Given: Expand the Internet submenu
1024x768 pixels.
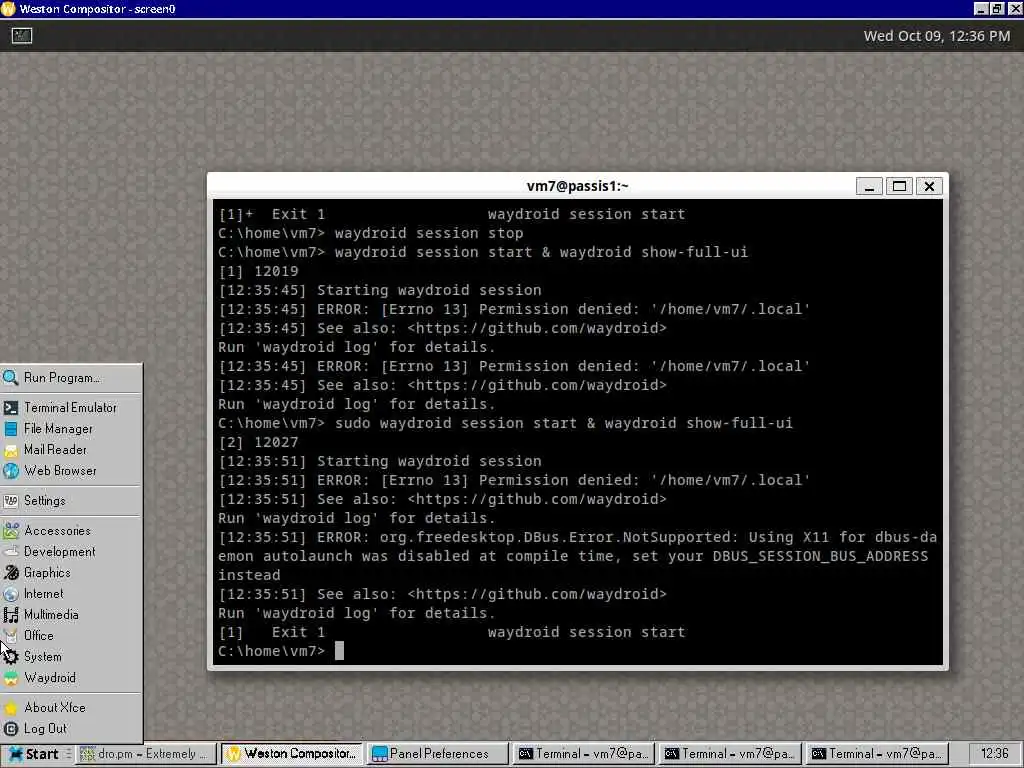Looking at the screenshot, I should point(71,593).
